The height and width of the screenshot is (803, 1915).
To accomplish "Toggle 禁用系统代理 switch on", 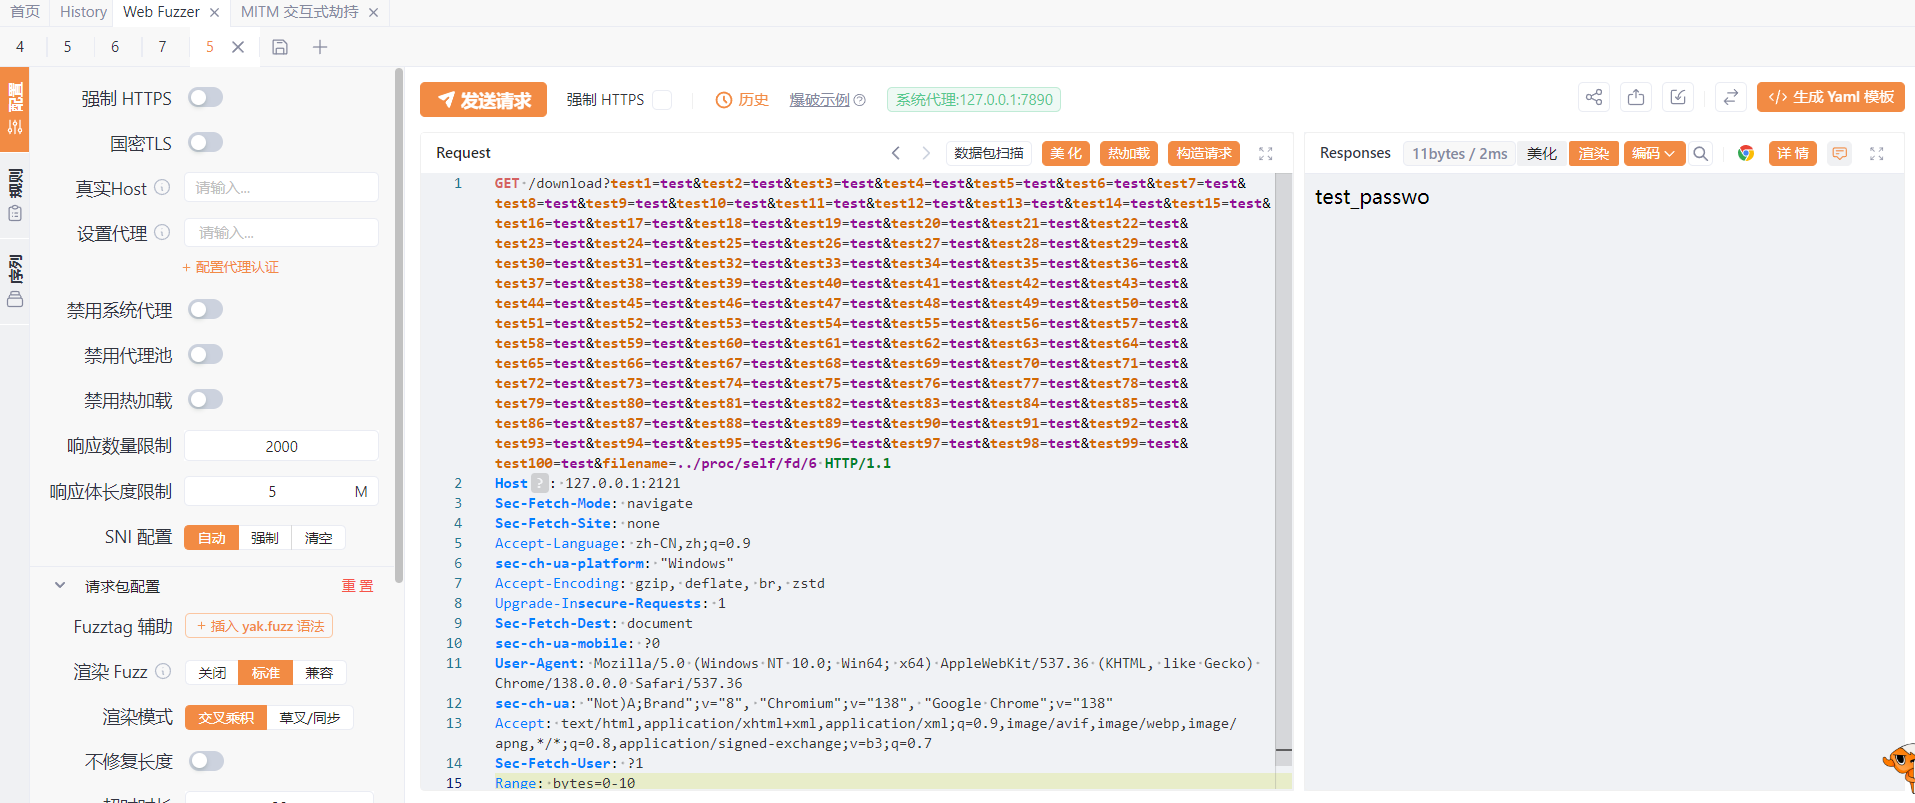I will coord(206,310).
